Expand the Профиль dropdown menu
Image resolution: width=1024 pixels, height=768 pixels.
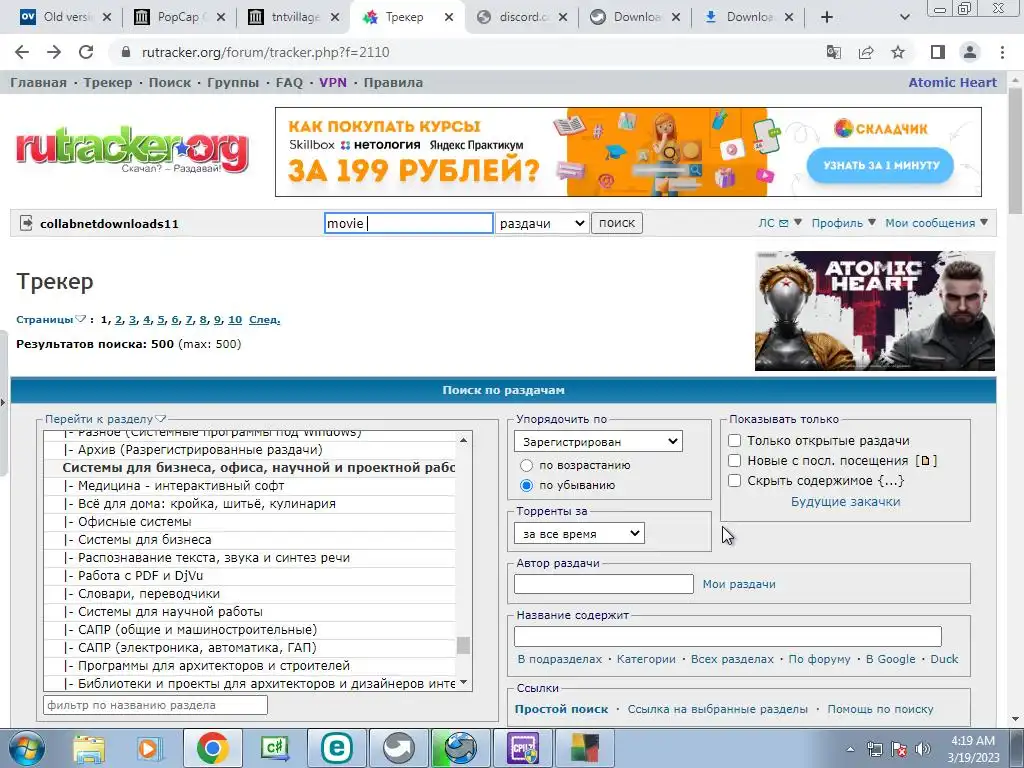tap(844, 223)
